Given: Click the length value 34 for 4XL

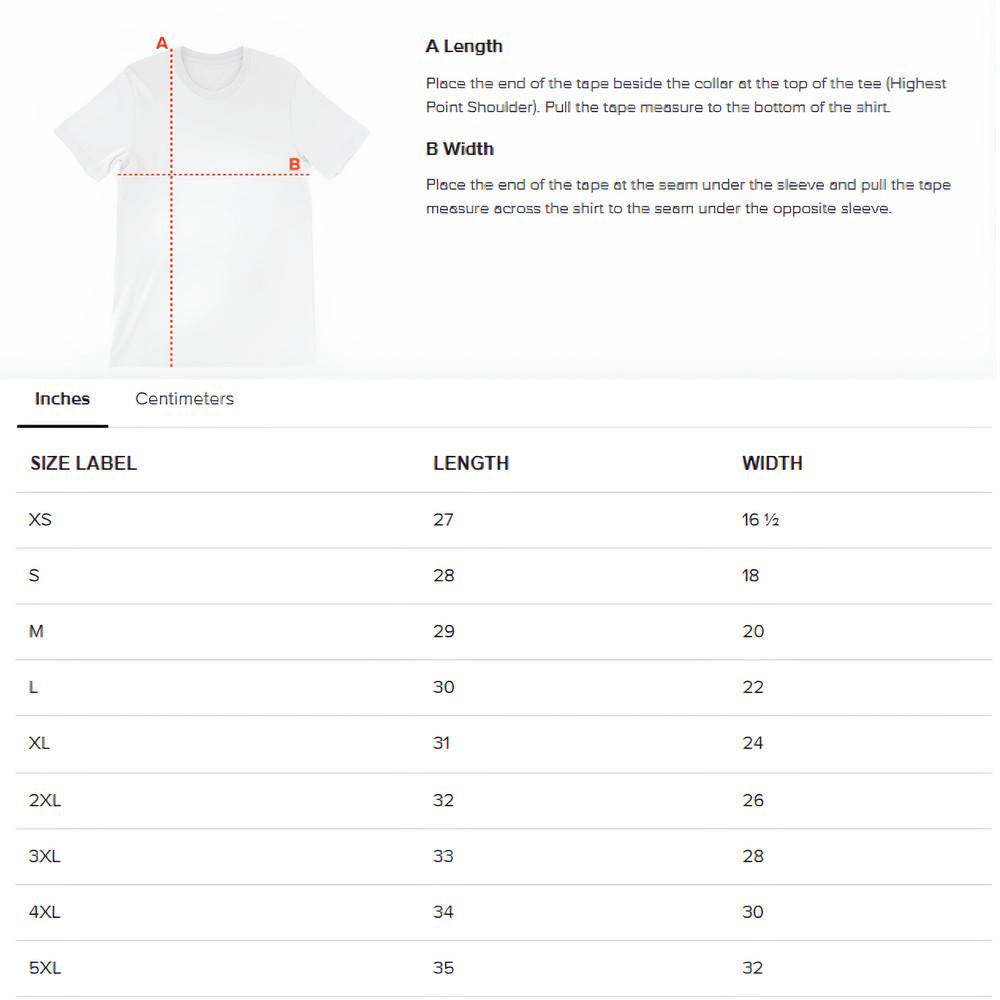Looking at the screenshot, I should pos(444,912).
